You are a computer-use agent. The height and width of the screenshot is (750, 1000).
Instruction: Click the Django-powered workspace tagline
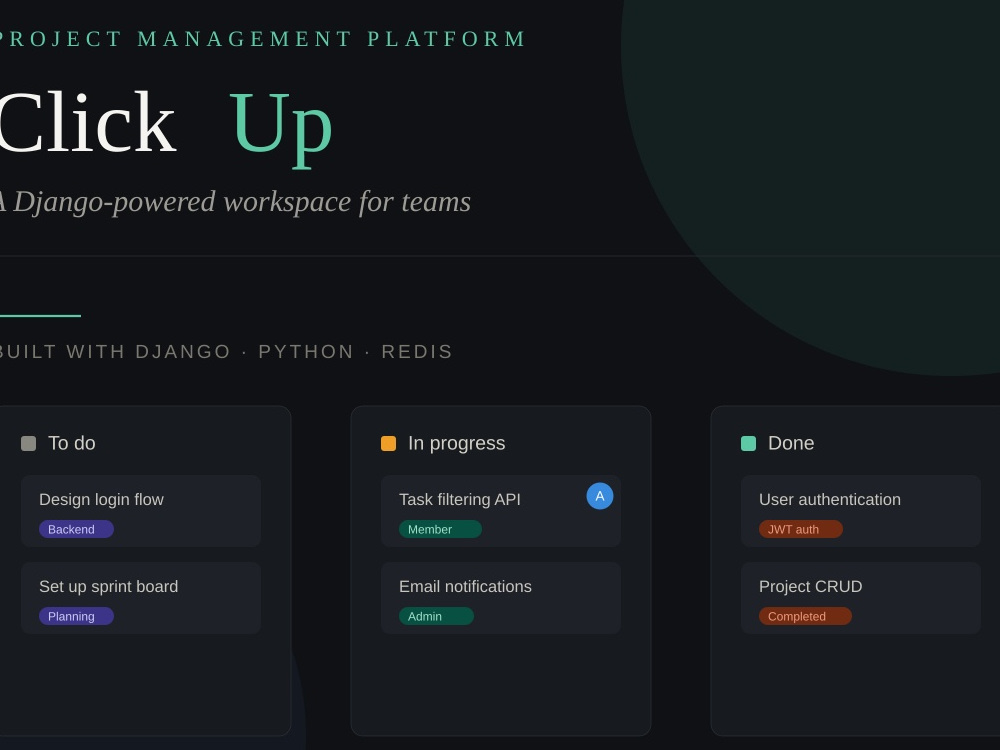pos(235,202)
